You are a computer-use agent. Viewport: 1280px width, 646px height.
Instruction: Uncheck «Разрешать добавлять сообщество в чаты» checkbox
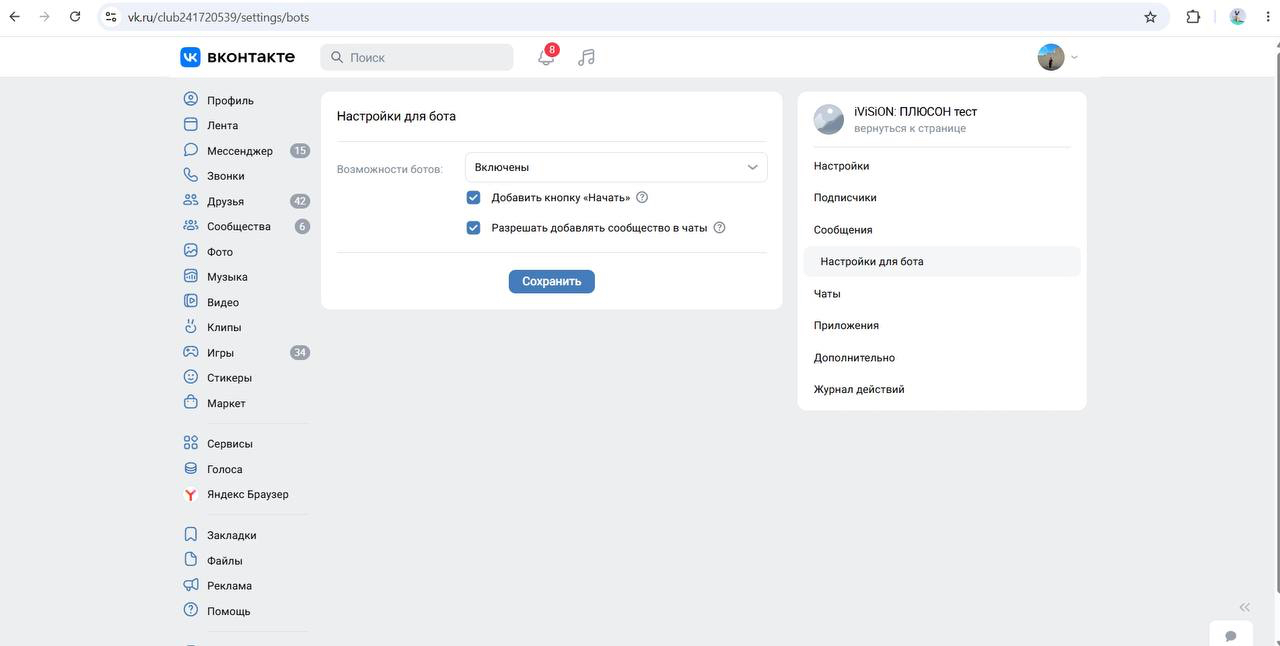click(473, 227)
